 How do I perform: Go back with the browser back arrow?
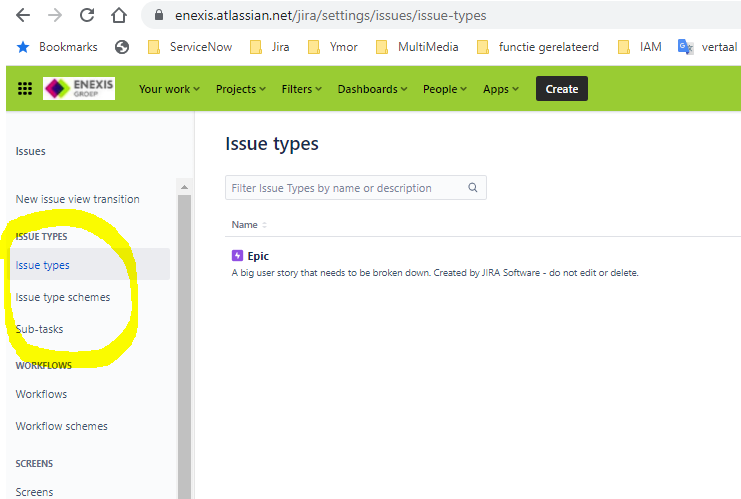[23, 15]
